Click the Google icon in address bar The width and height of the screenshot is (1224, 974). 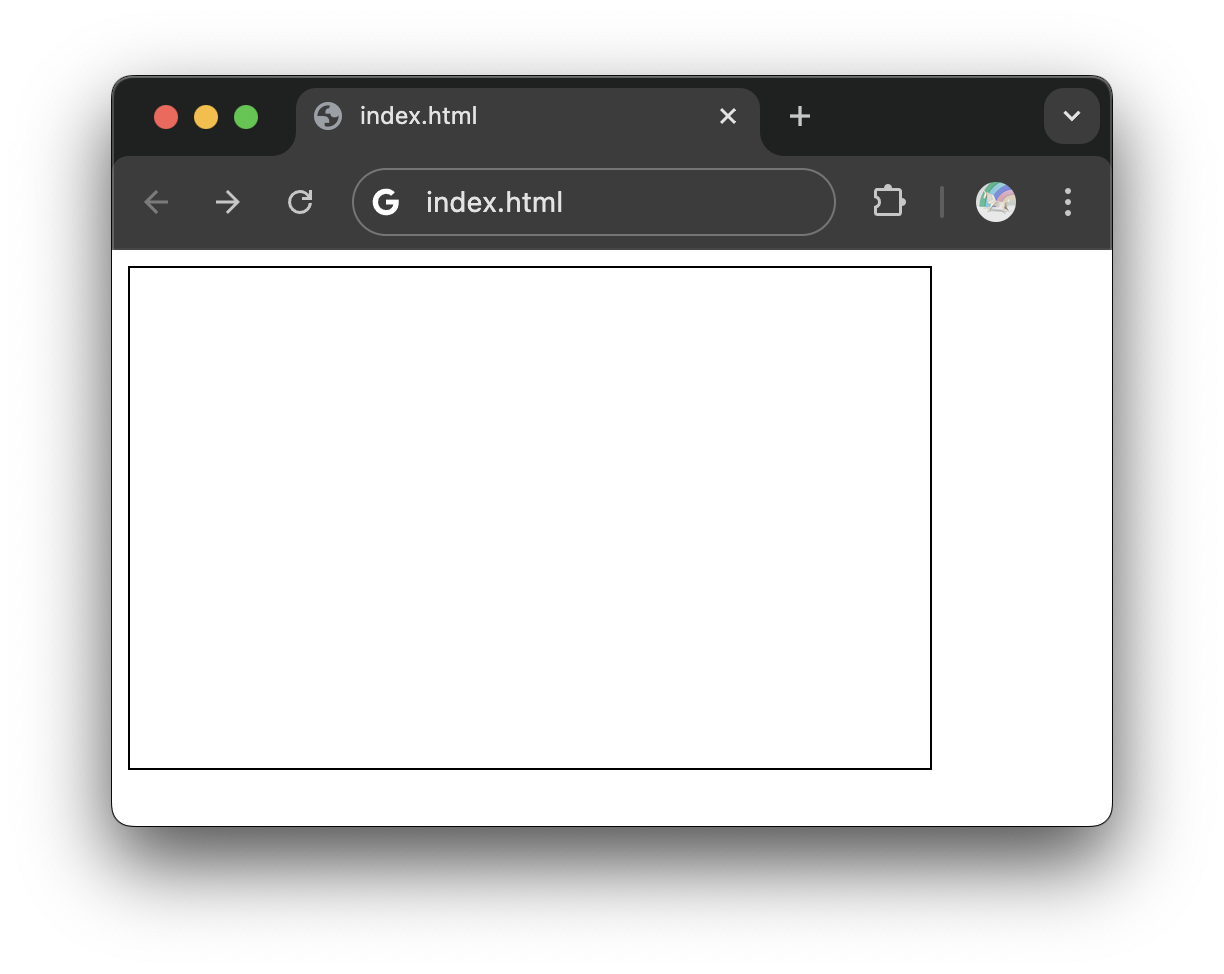click(386, 202)
